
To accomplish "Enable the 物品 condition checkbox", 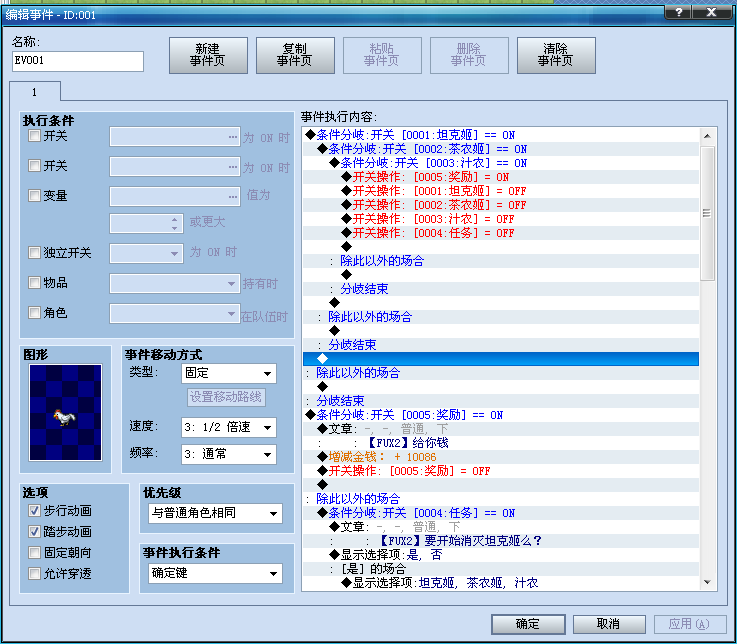I will coord(34,283).
